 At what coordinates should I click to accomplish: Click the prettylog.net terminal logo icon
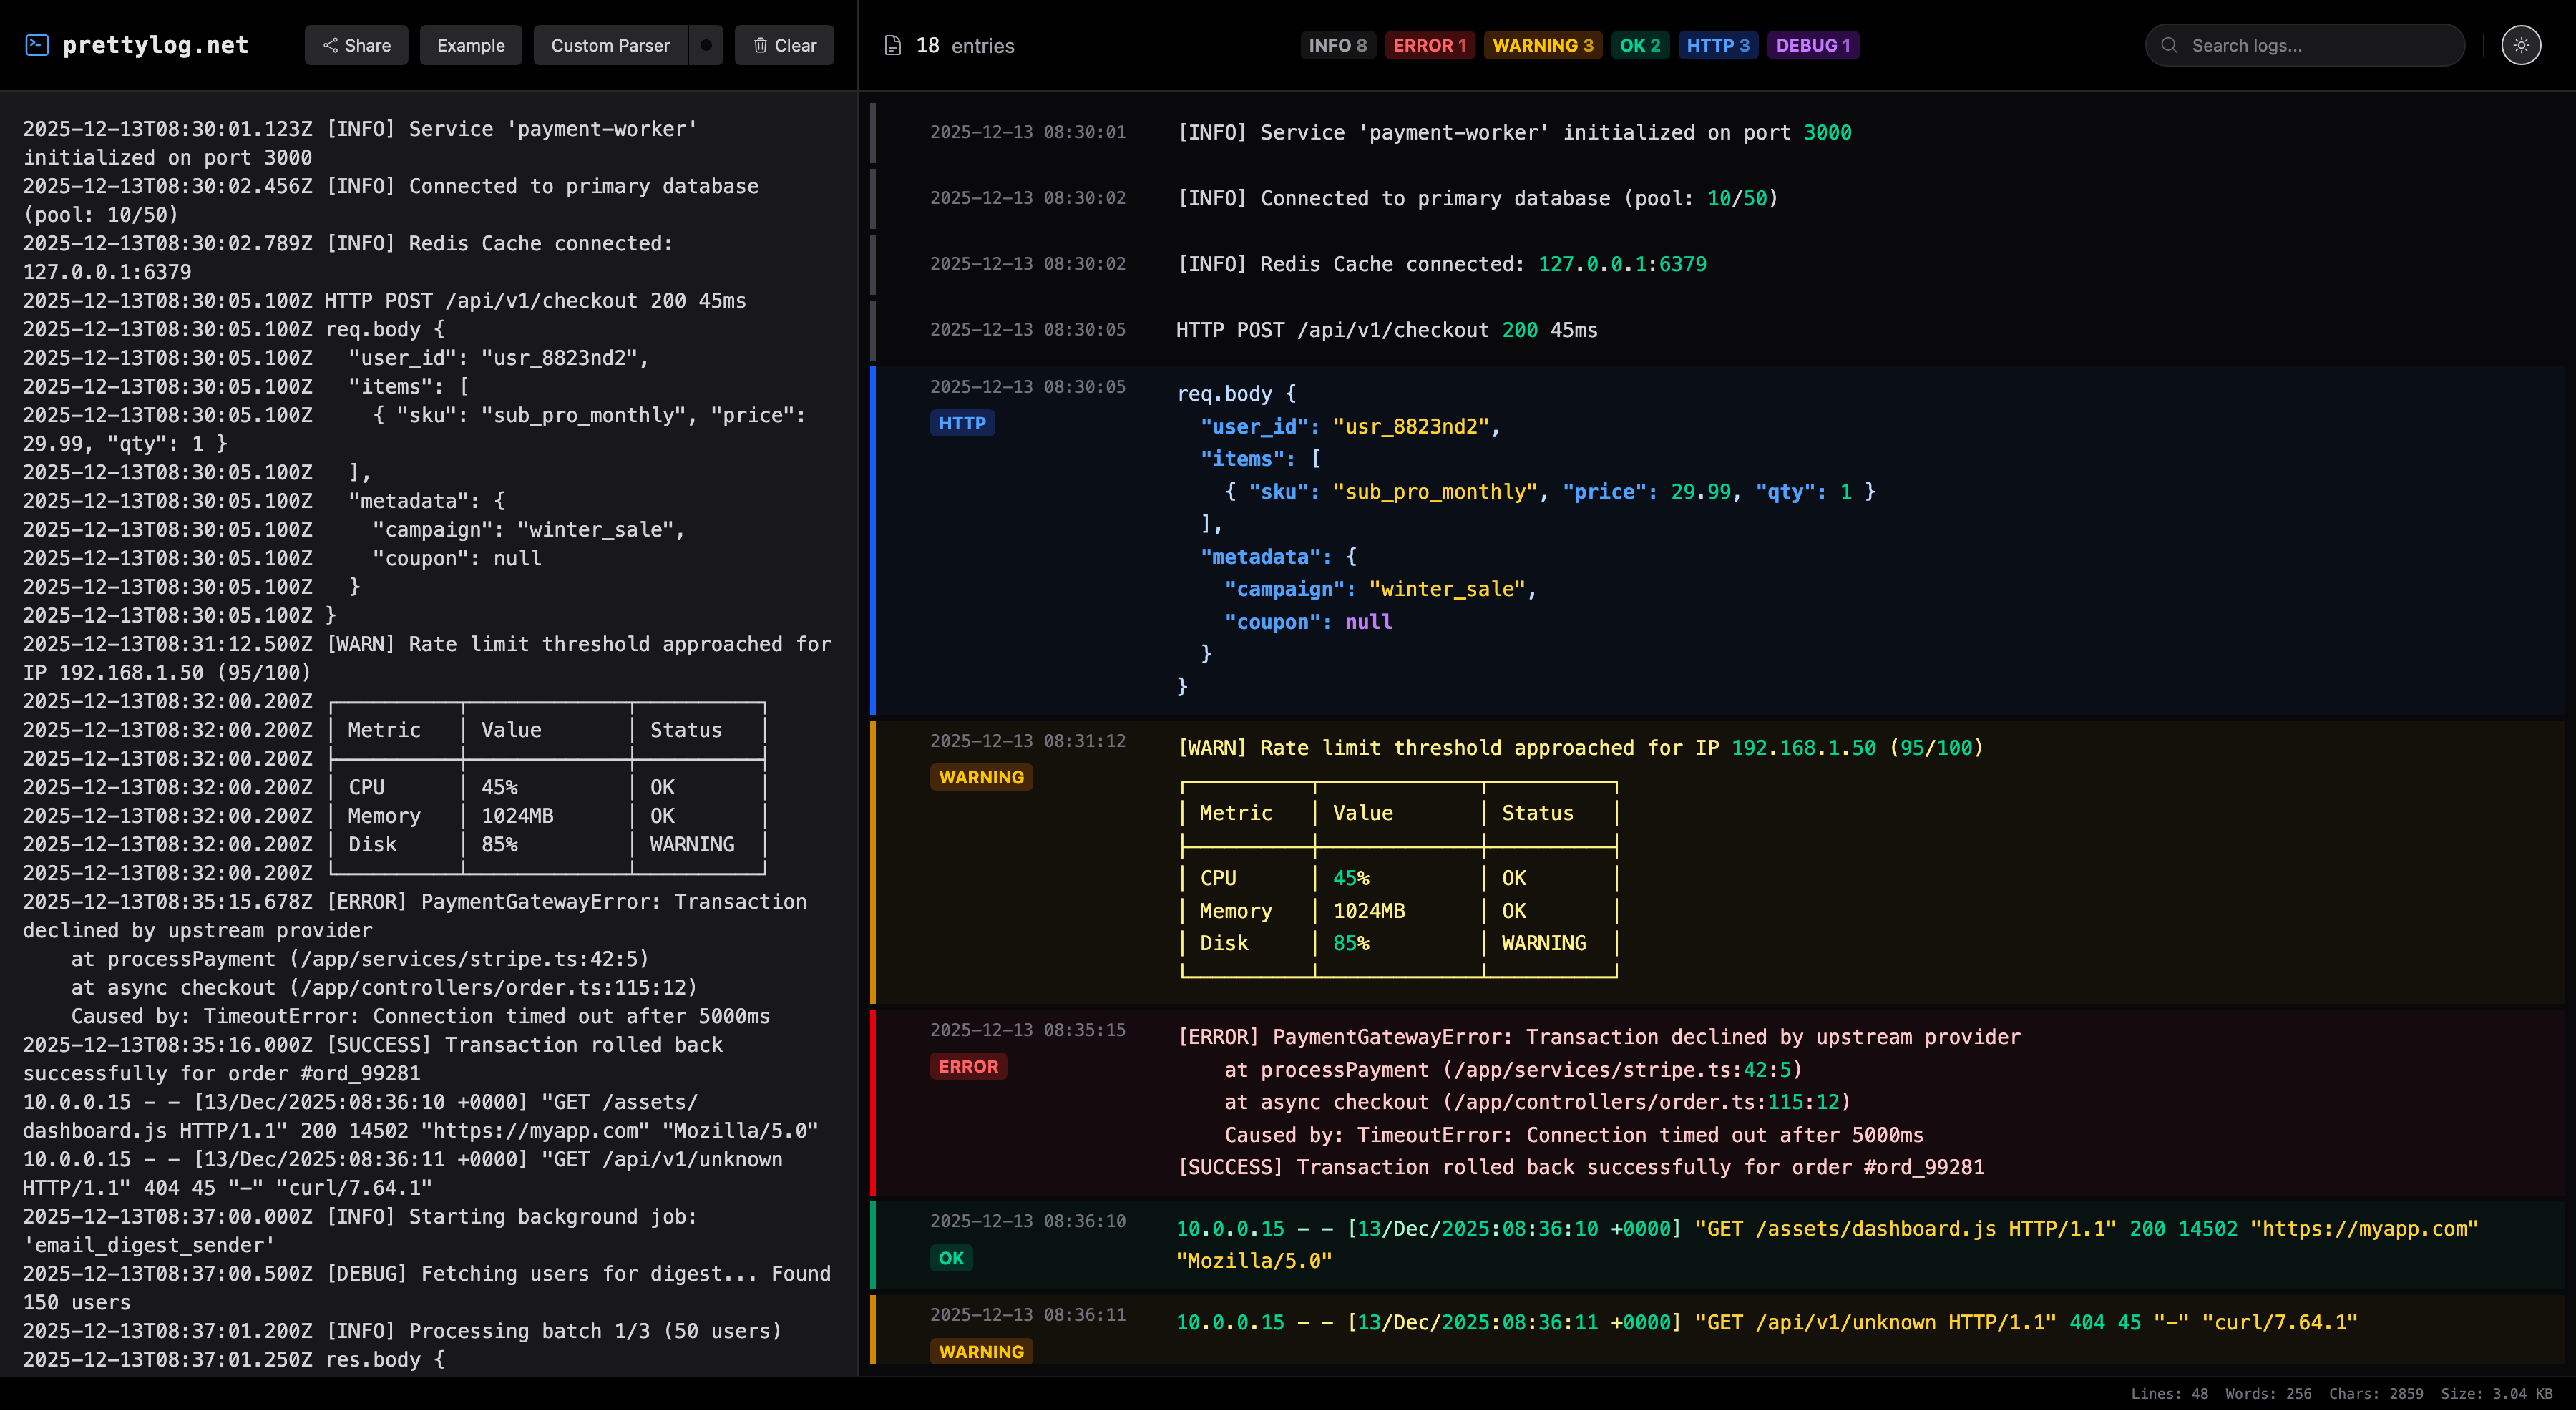point(37,44)
